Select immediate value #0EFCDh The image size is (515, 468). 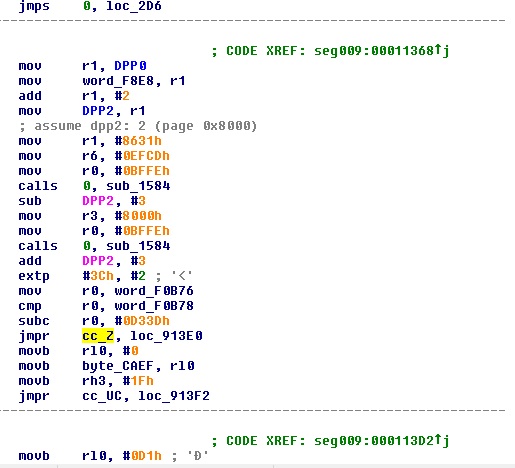tap(142, 156)
